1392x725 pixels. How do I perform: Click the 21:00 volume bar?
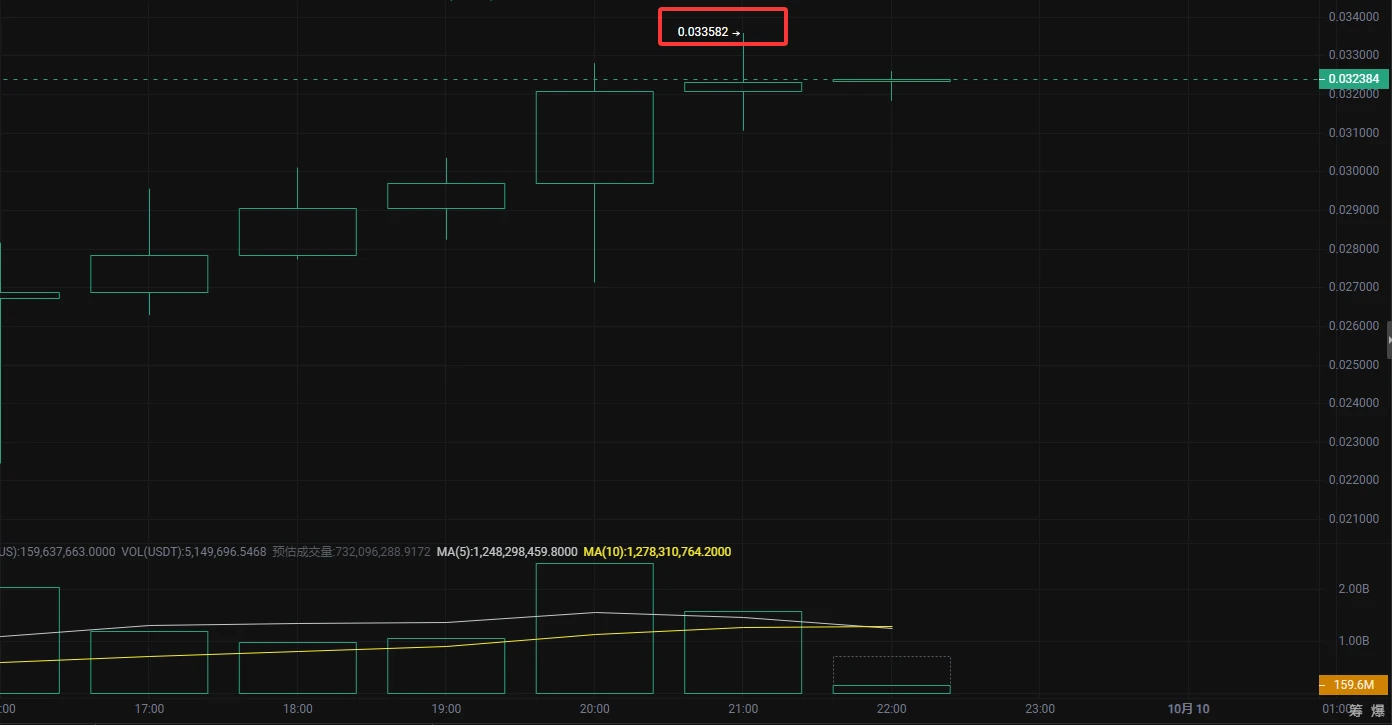pos(743,652)
